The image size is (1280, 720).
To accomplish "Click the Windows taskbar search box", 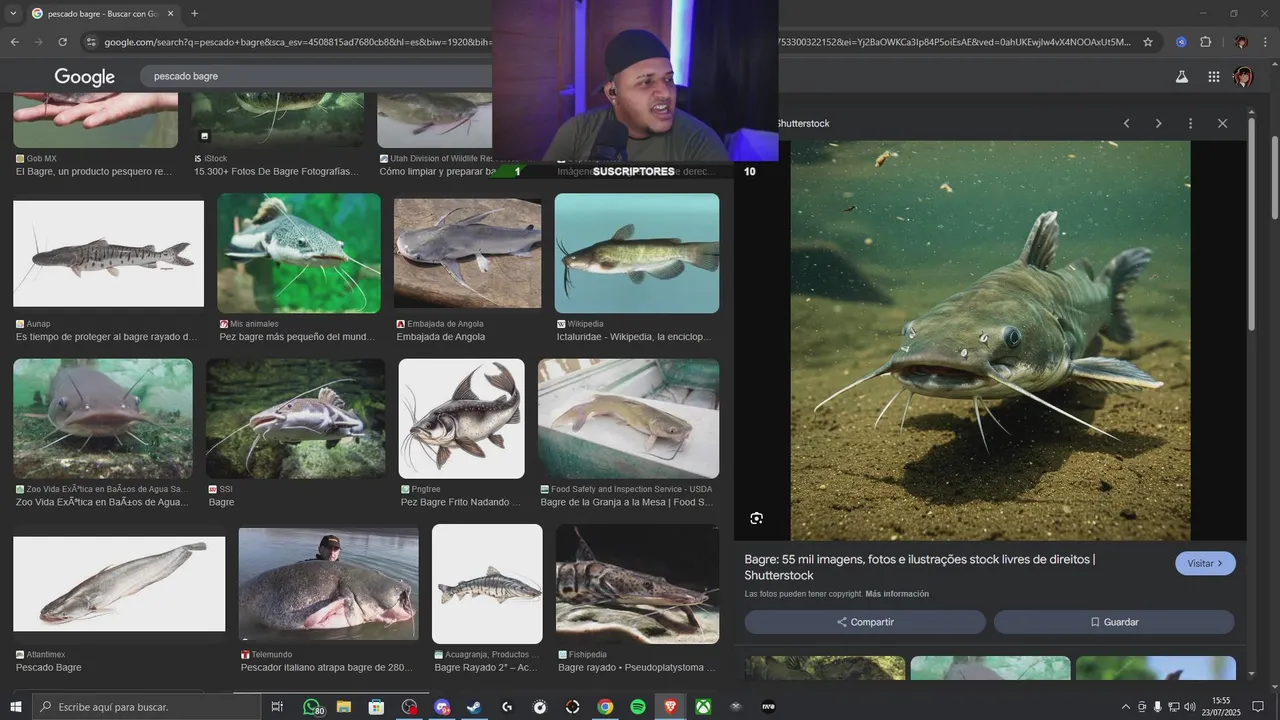I will [x=148, y=707].
